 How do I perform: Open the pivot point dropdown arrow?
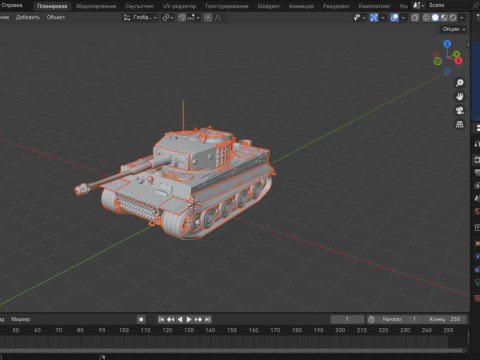pos(172,18)
